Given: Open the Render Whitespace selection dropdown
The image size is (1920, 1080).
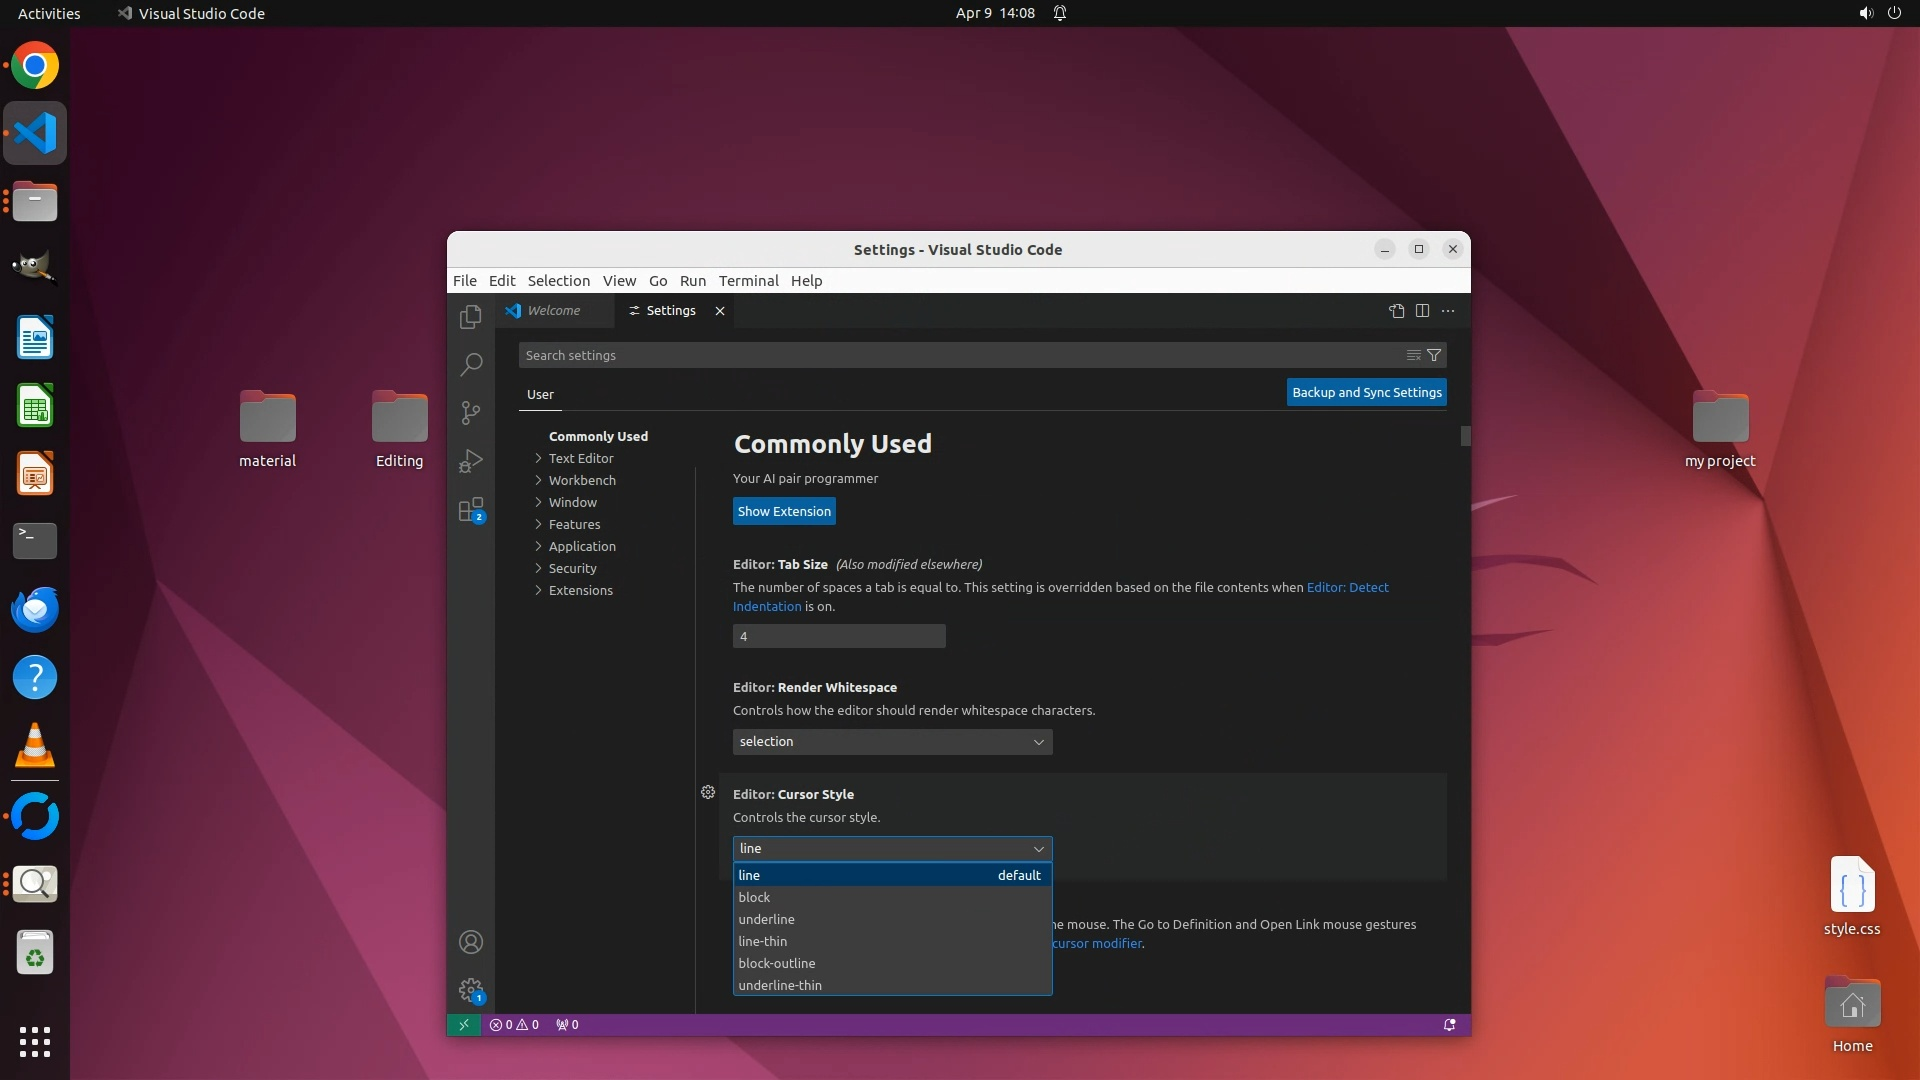Looking at the screenshot, I should (892, 742).
